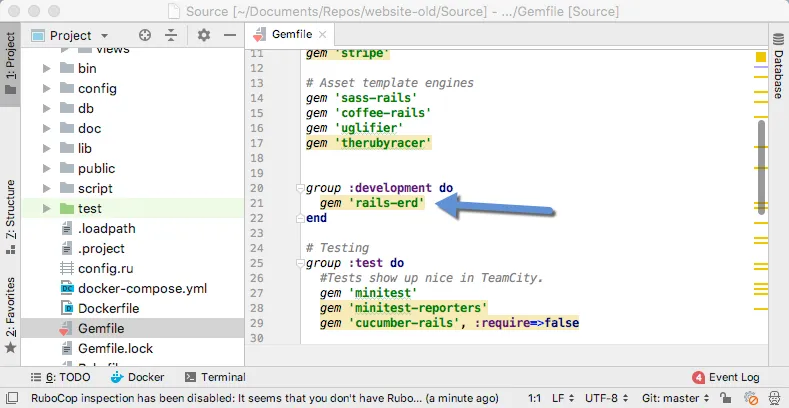Place cursor on 'uglifier' gem line

coord(354,128)
